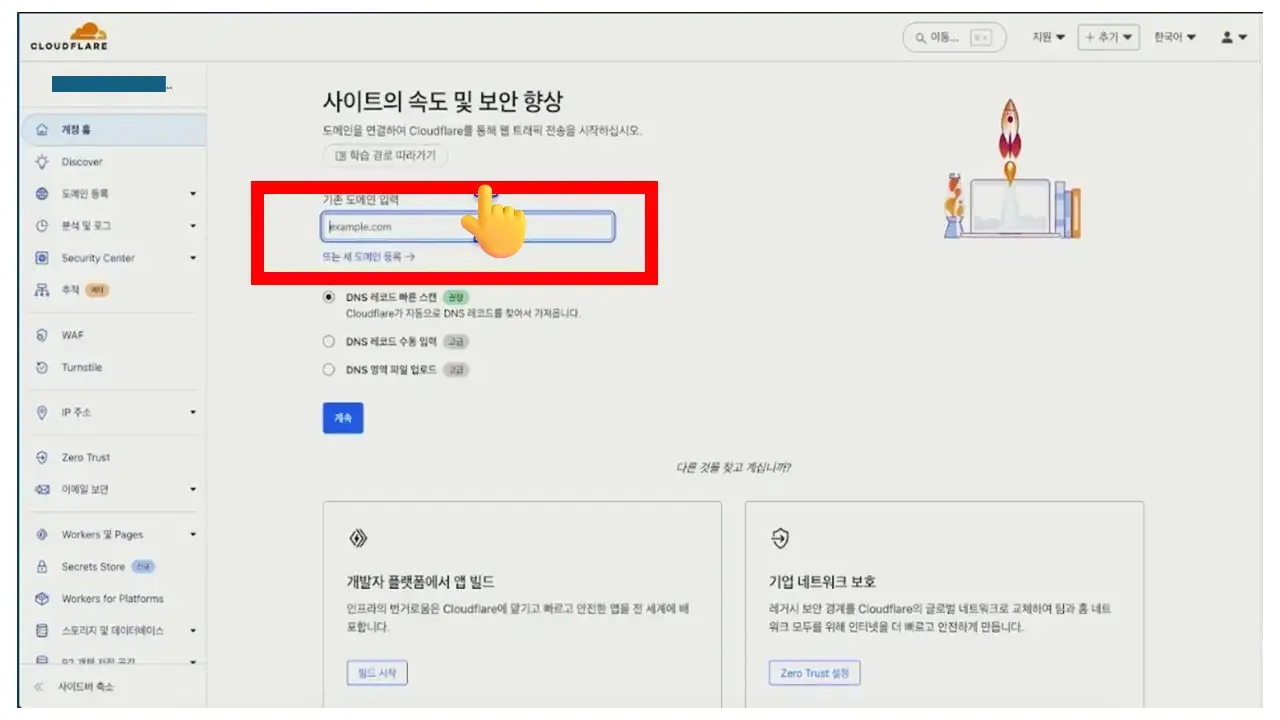Expand 도메인 등록 submenu arrow
The height and width of the screenshot is (720, 1280).
[x=193, y=194]
